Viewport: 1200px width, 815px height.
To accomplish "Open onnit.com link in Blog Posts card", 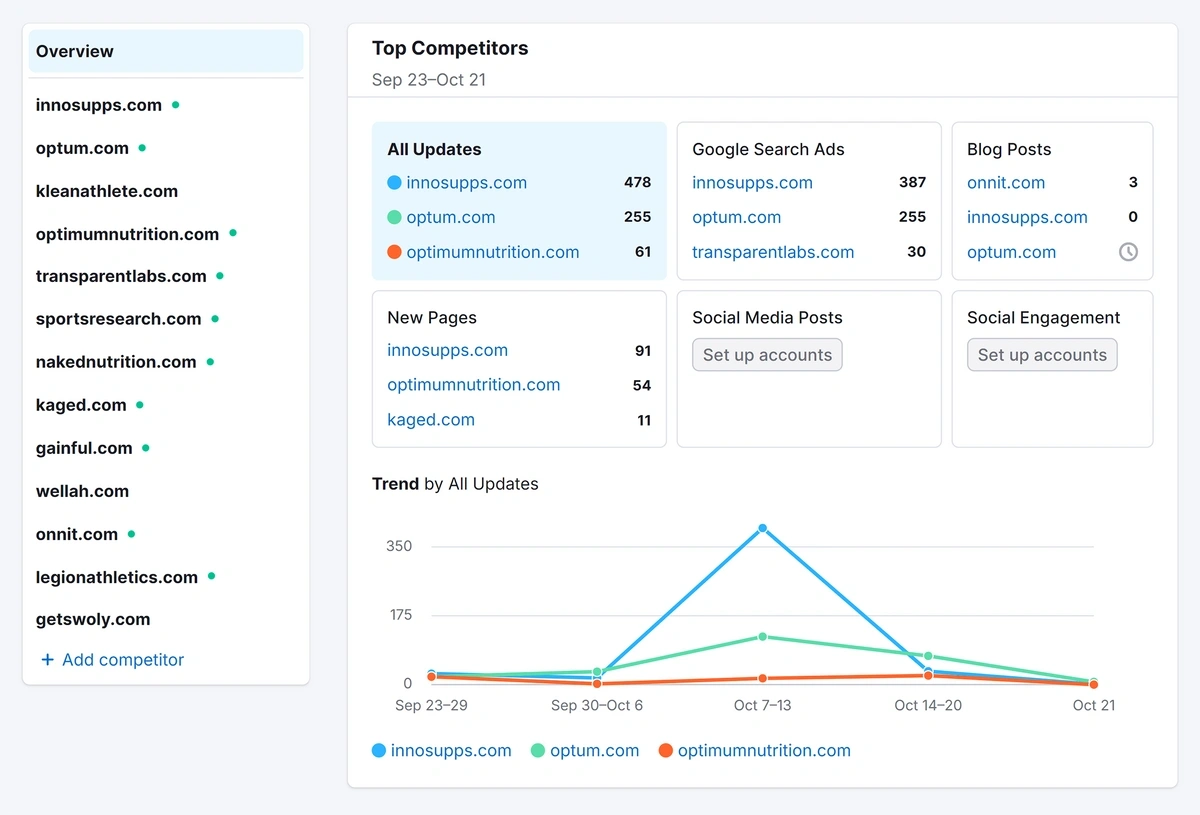I will tap(1006, 183).
